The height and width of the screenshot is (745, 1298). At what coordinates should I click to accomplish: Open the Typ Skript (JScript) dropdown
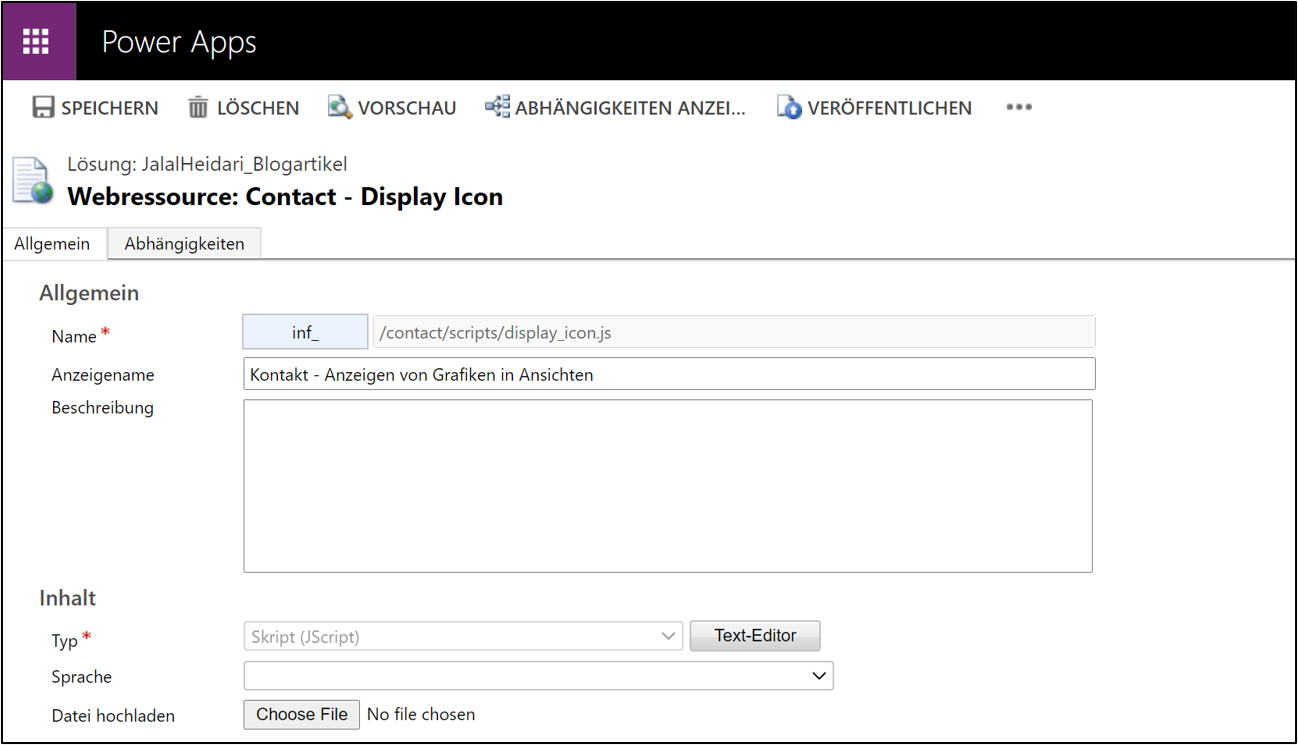pyautogui.click(x=463, y=636)
